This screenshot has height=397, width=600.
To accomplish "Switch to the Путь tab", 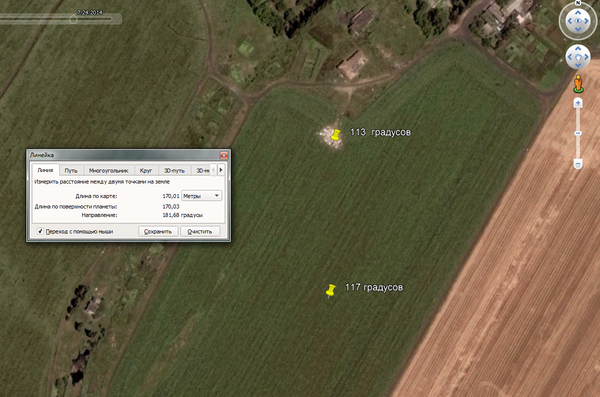I will coord(71,170).
